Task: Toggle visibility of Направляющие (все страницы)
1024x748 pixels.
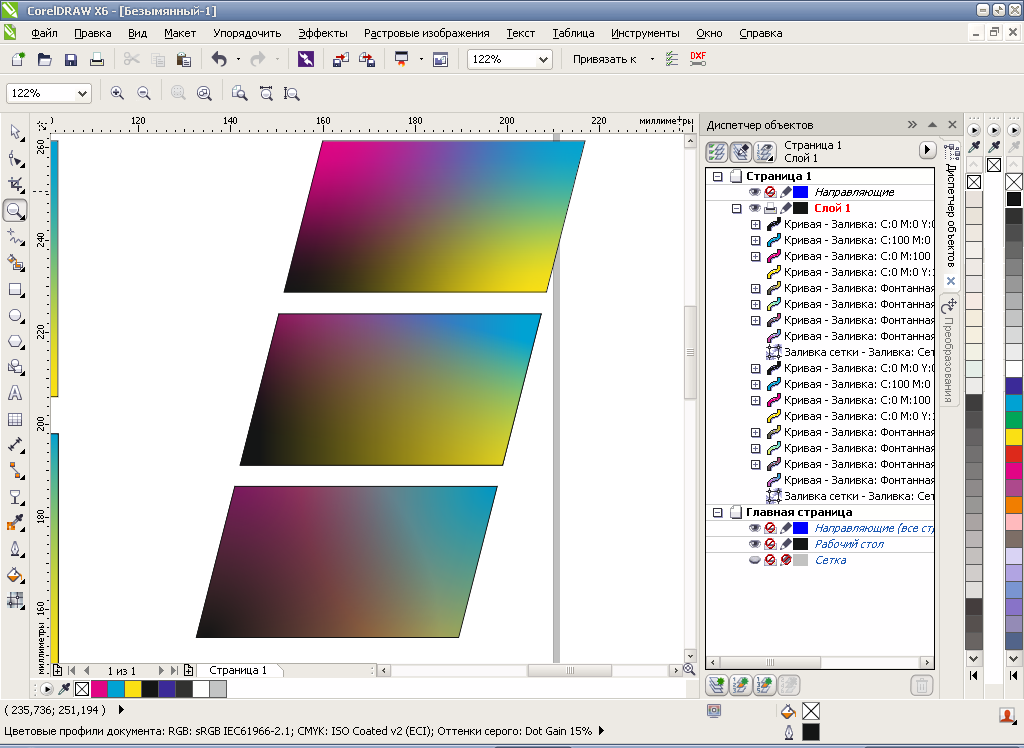Action: tap(754, 528)
